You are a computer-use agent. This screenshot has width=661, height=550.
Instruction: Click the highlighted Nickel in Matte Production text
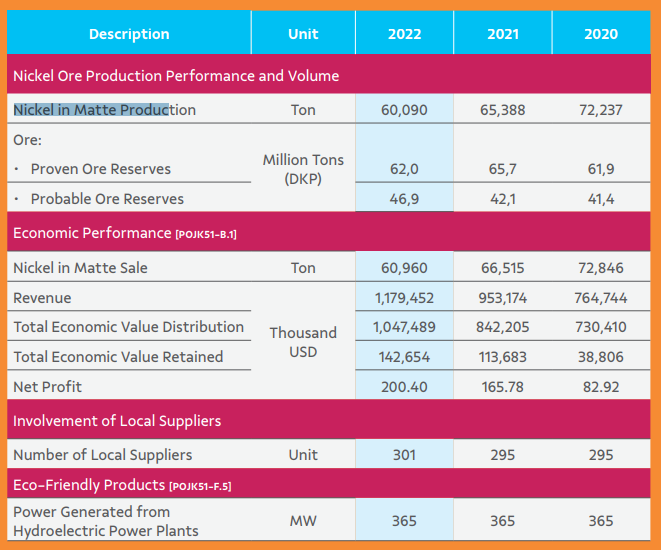click(x=104, y=110)
